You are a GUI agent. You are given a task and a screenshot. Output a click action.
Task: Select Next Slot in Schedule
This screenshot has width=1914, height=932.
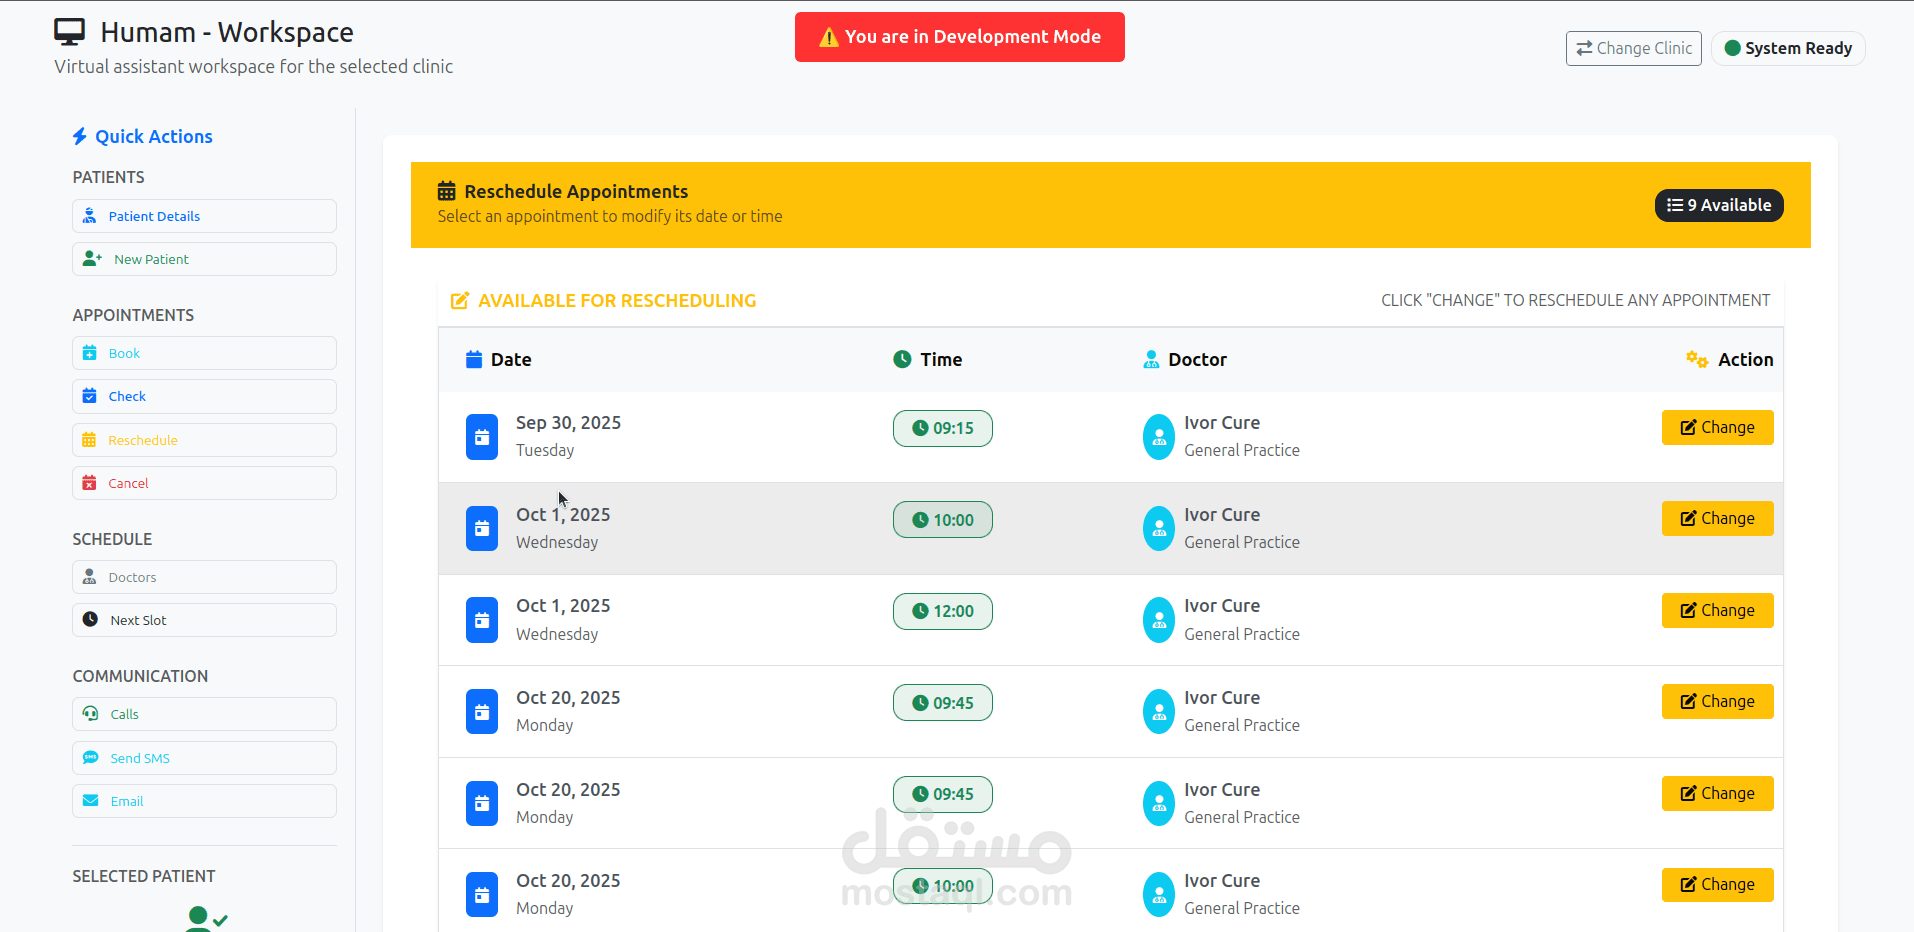tap(204, 620)
